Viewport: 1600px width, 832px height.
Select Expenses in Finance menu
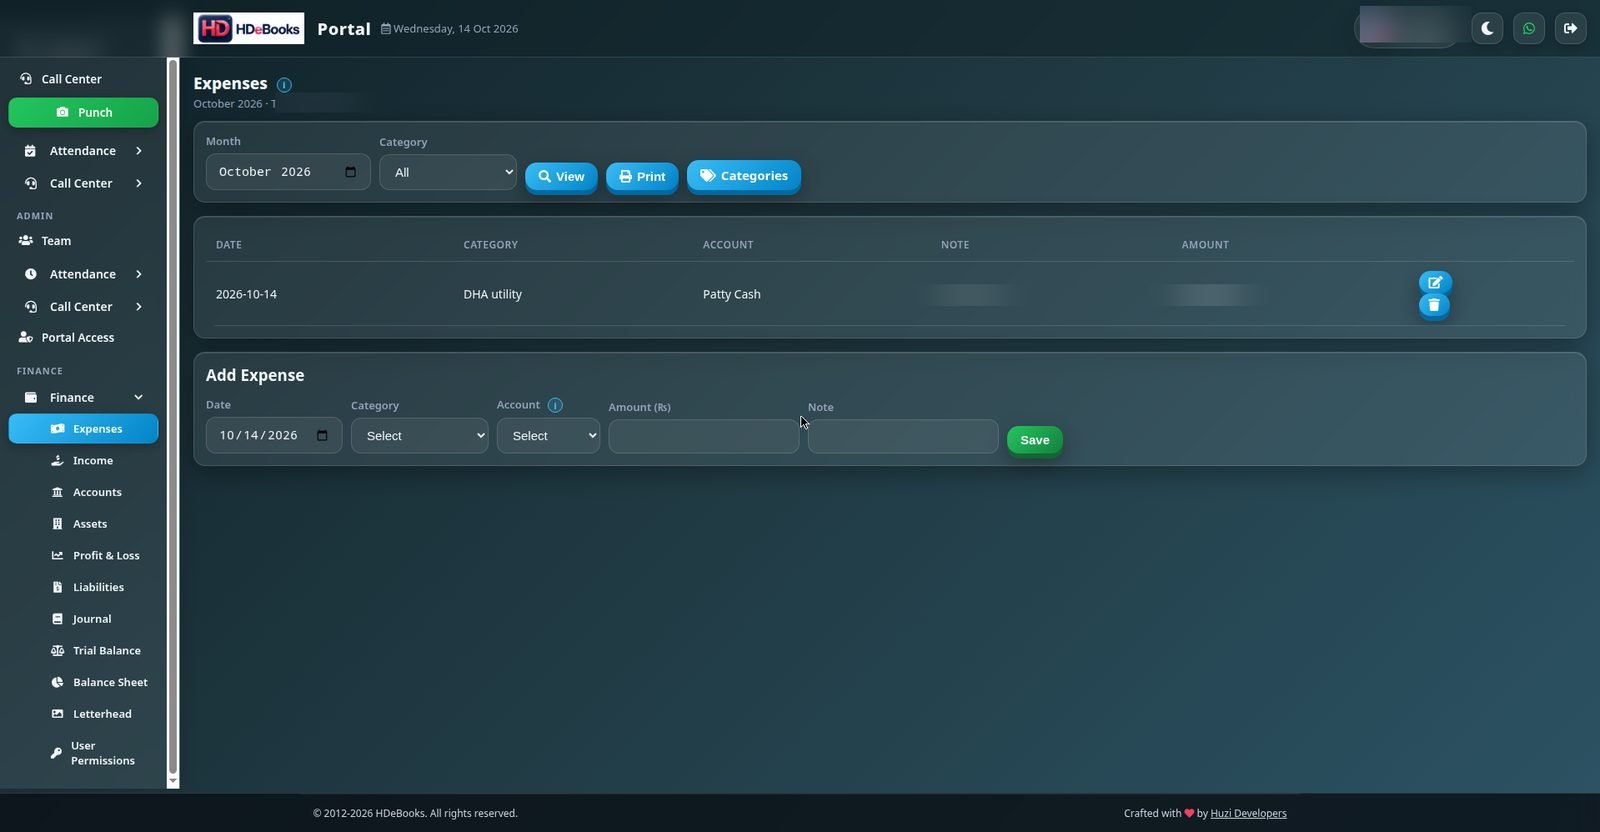point(83,429)
